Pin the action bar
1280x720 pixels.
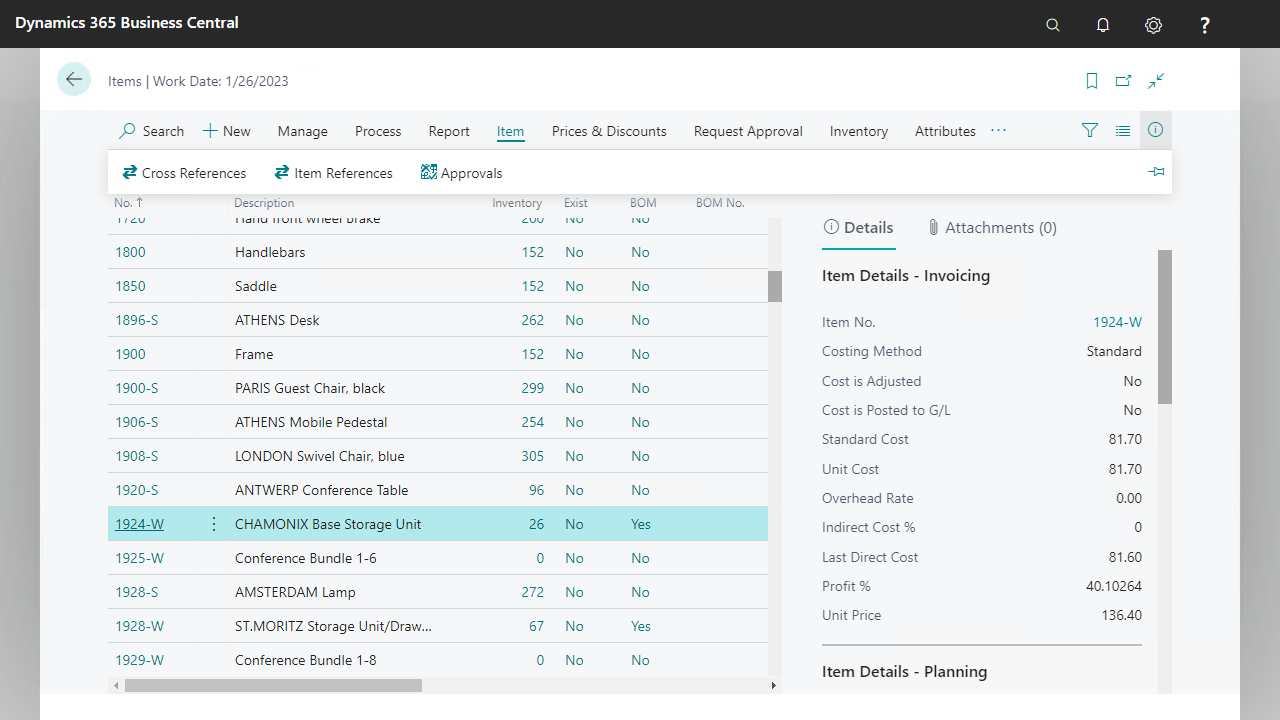coord(1157,172)
